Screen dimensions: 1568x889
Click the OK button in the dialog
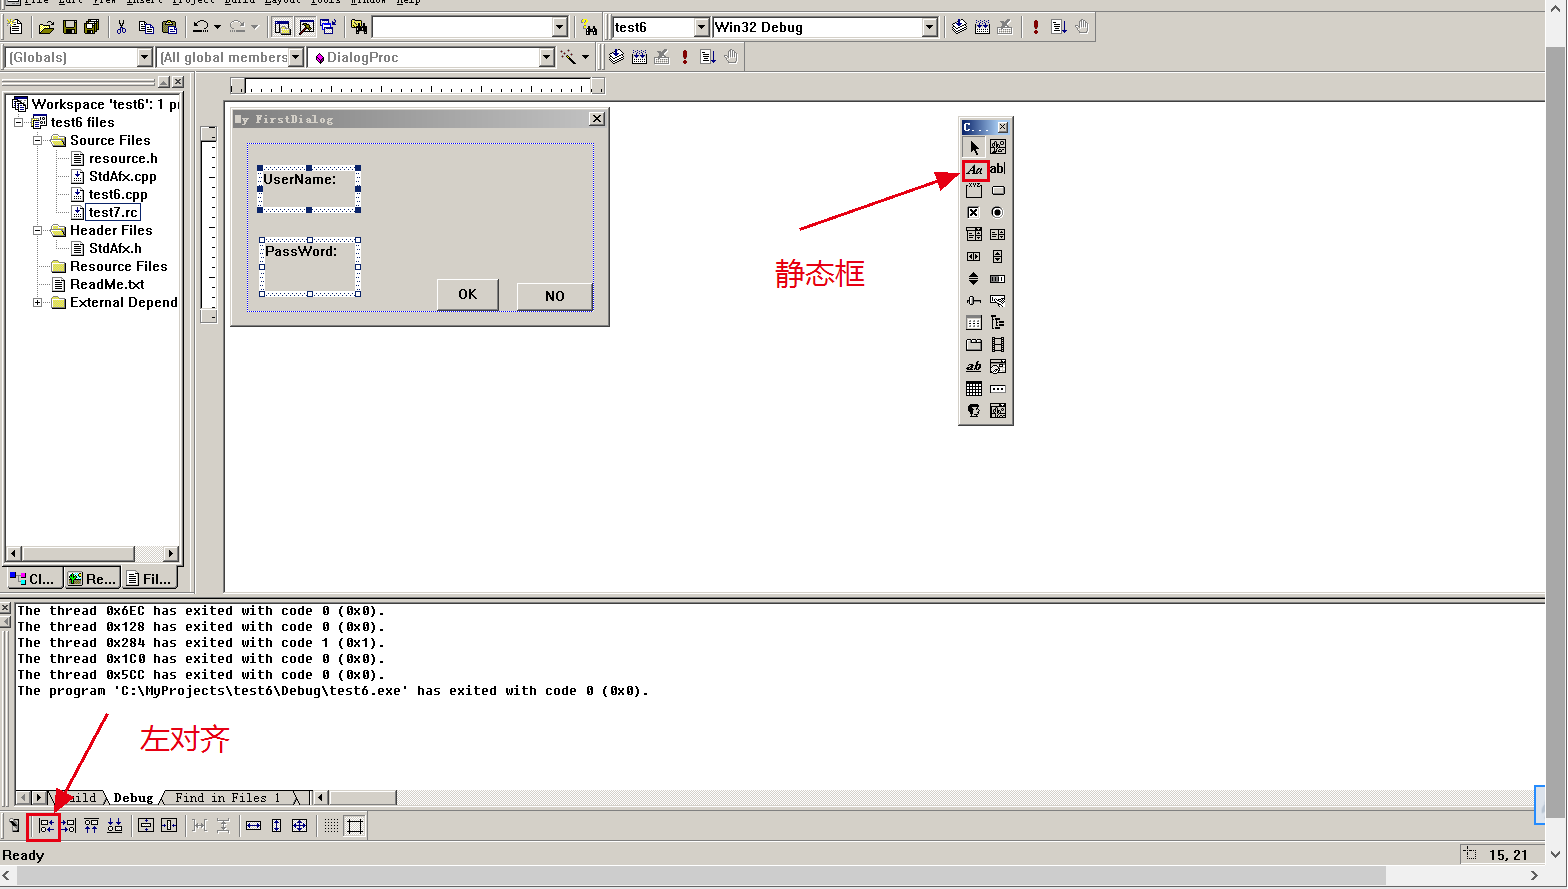click(x=468, y=295)
